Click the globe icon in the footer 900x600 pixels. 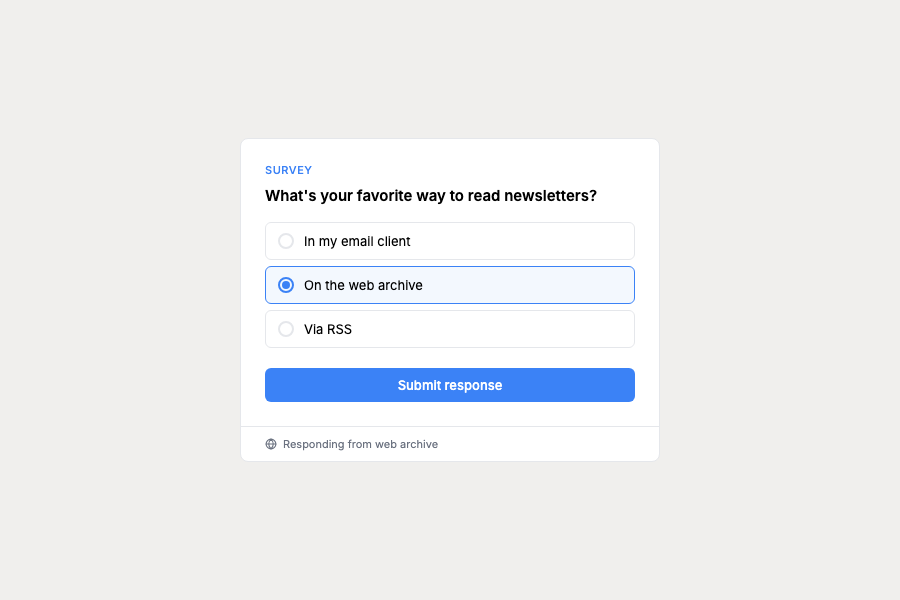(270, 443)
